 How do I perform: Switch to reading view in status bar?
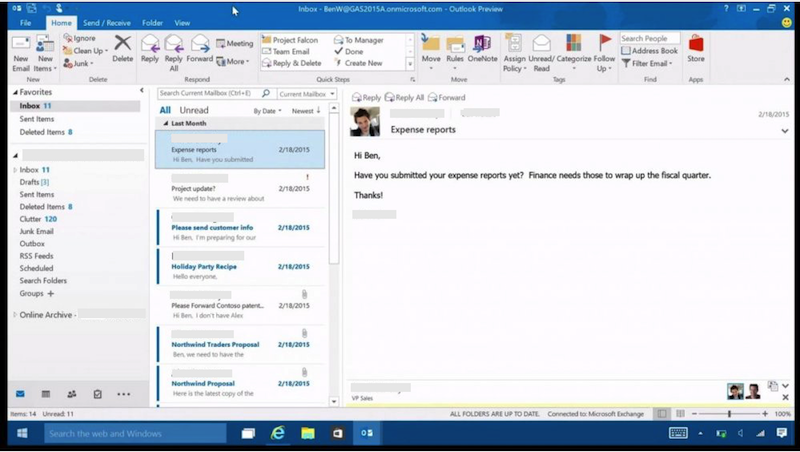680,414
